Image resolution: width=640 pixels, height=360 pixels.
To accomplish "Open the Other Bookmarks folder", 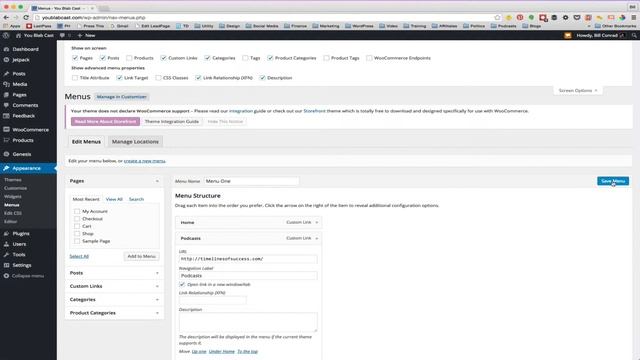I will point(615,26).
